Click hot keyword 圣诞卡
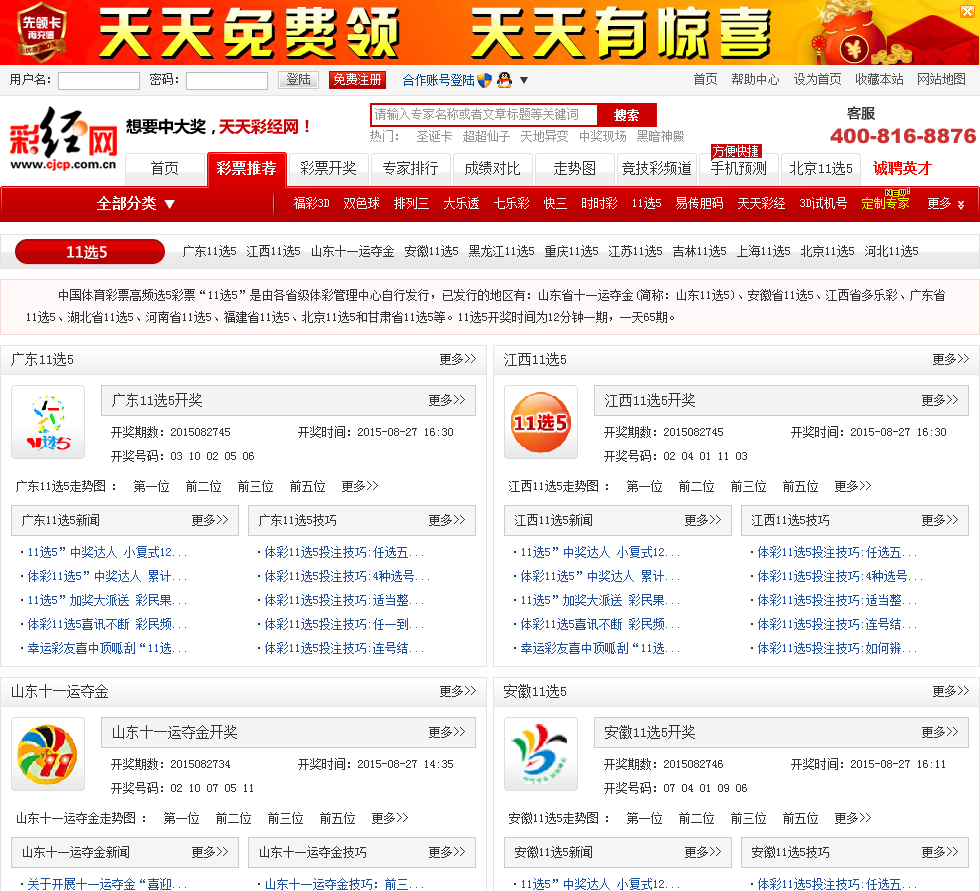Viewport: 980px width, 891px height. click(x=434, y=136)
